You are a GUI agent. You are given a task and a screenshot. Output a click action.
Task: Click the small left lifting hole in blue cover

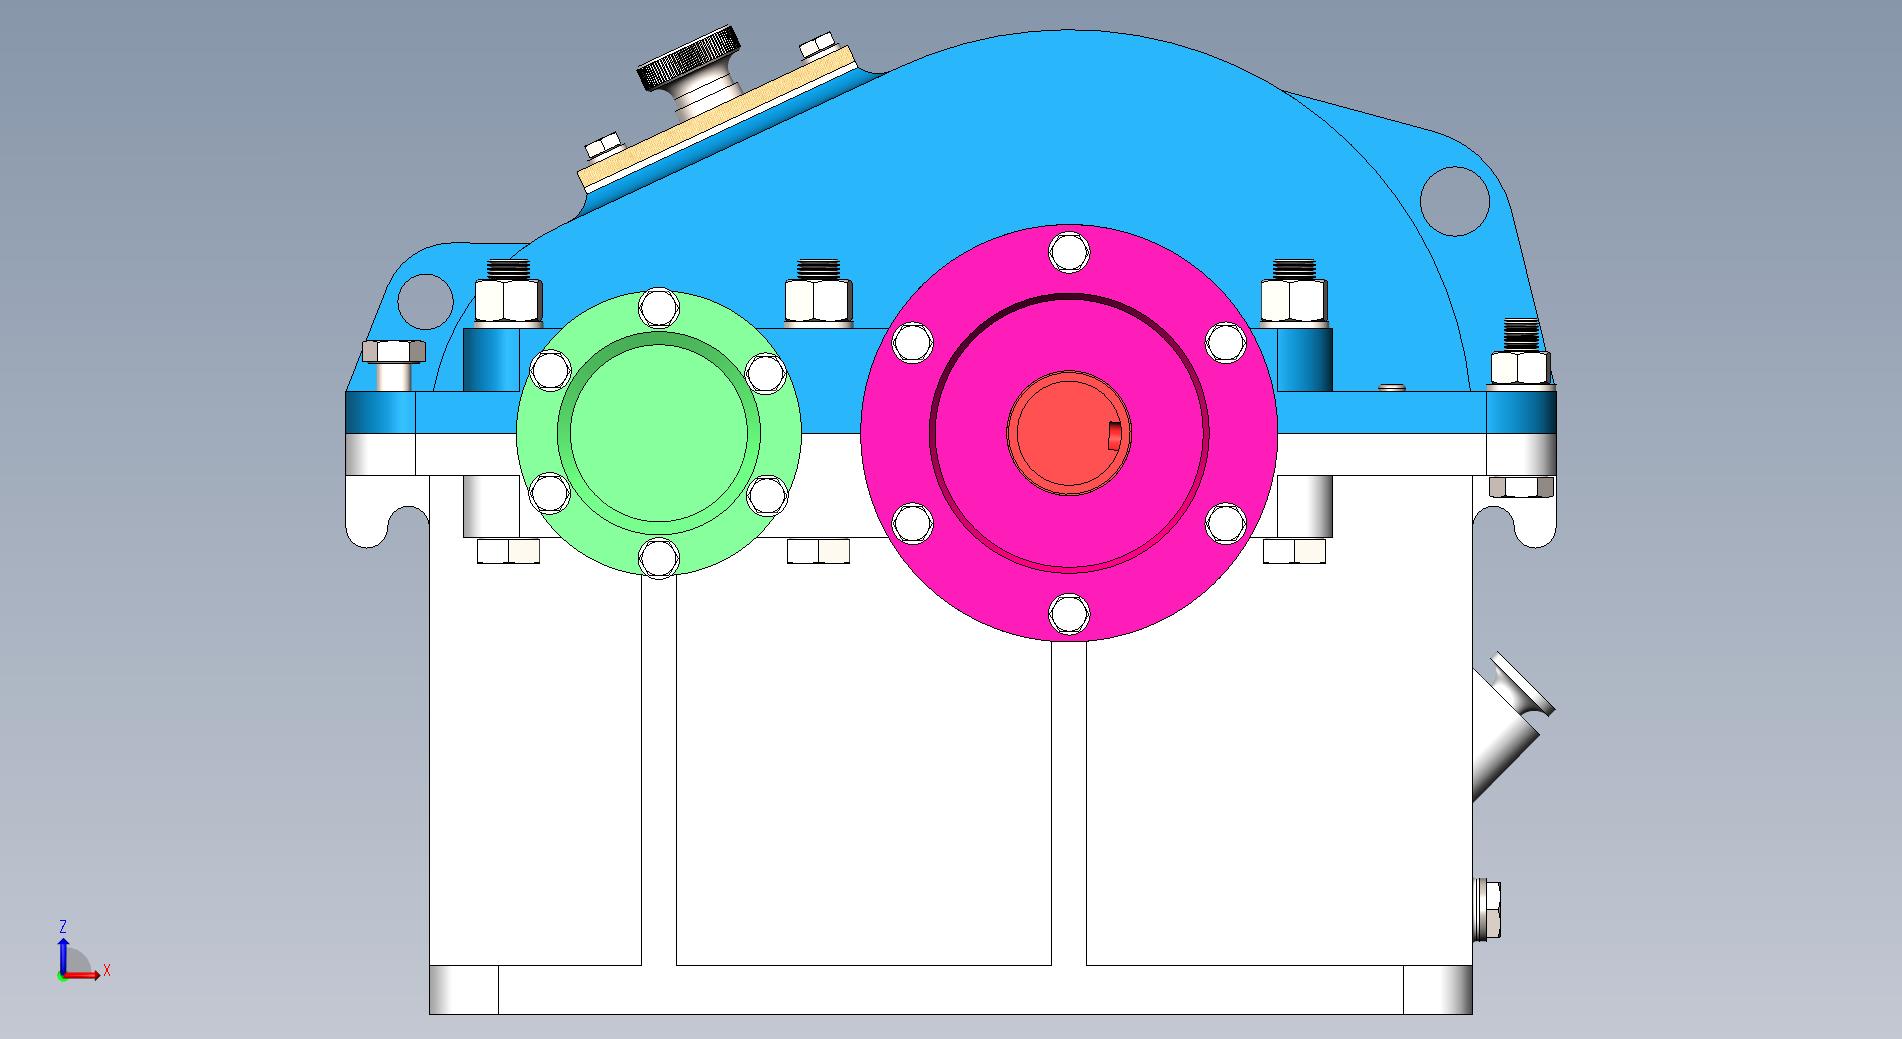coord(425,301)
